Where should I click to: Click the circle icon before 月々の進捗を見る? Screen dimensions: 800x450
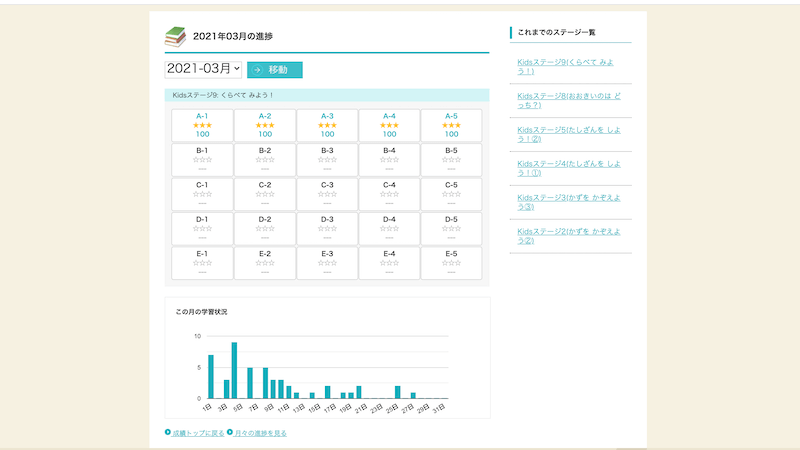point(230,432)
